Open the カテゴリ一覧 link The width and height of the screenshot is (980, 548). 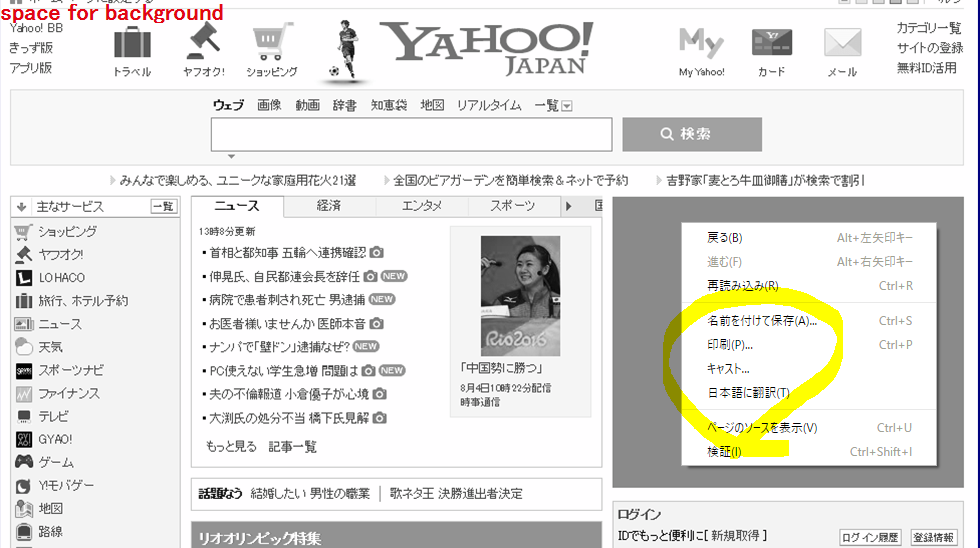929,27
